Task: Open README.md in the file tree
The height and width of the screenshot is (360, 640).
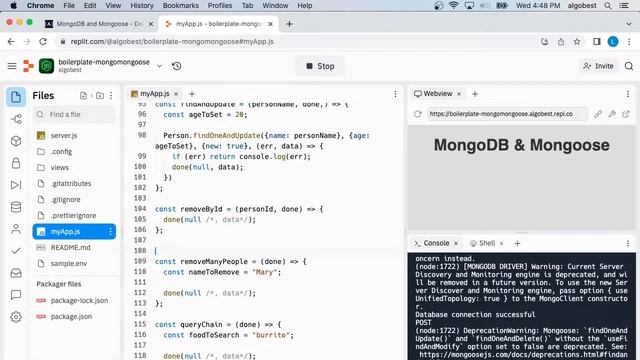Action: tap(74, 247)
